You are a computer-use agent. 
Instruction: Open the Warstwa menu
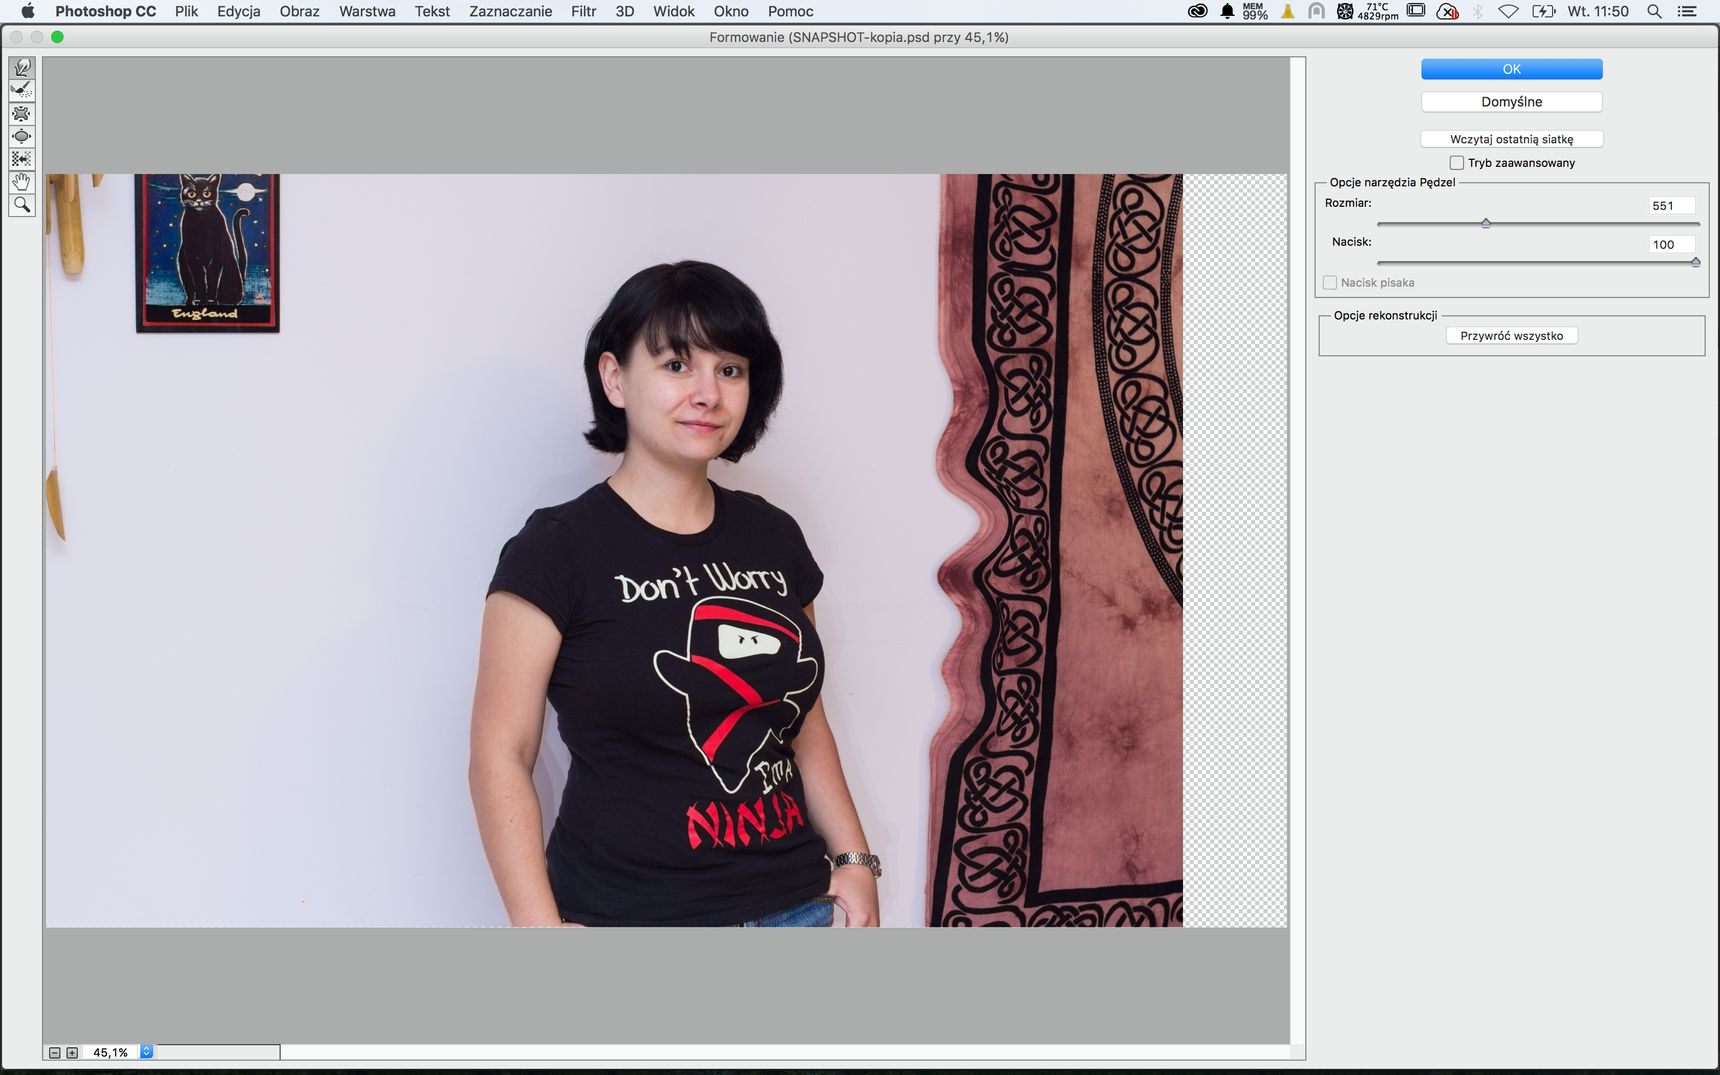click(367, 11)
